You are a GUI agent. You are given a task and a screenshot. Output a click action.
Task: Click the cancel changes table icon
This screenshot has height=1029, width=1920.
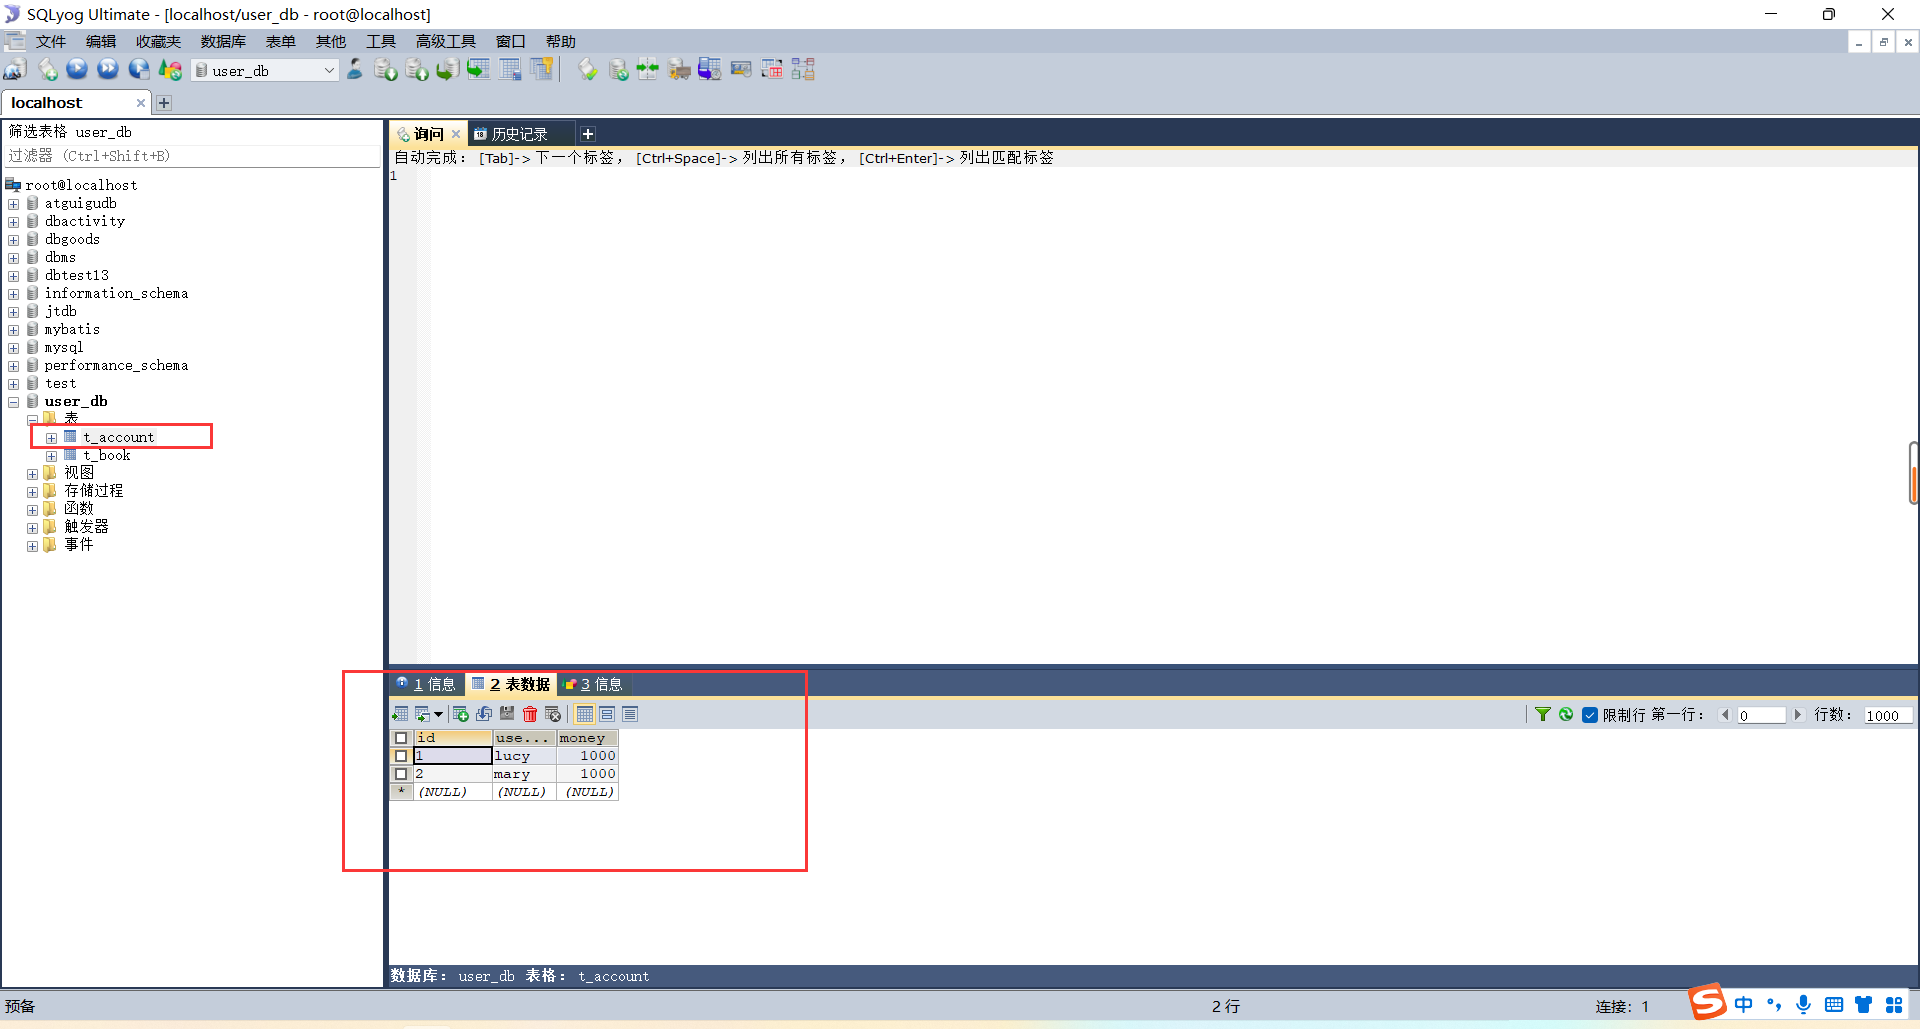tap(553, 714)
